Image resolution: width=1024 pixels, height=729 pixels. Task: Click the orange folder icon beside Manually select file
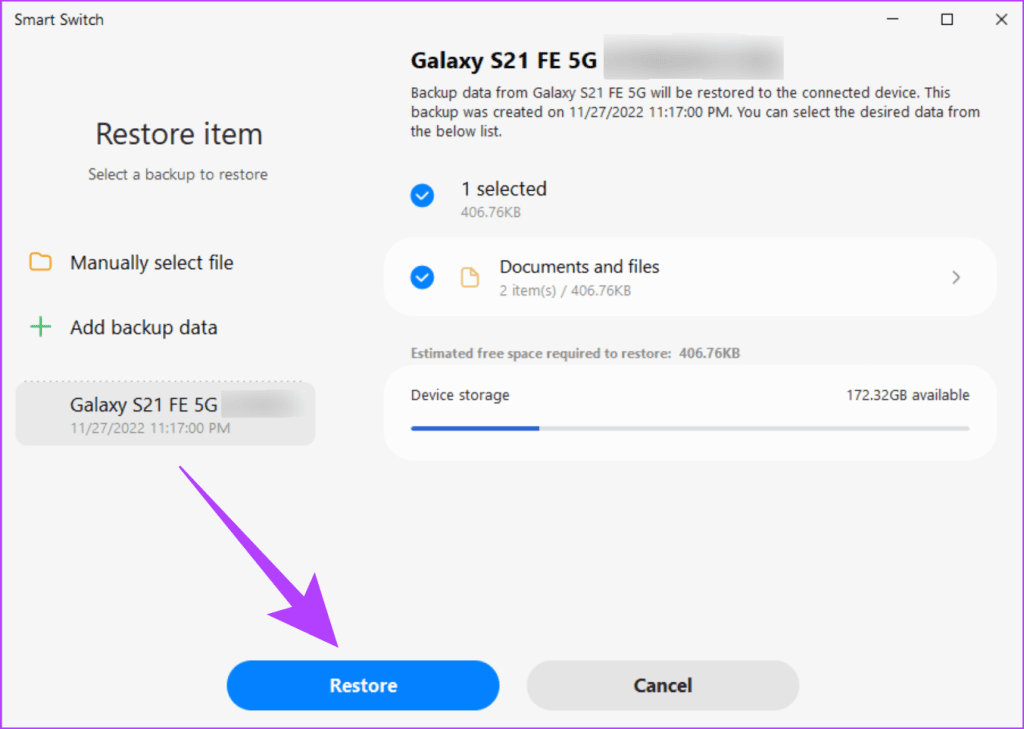point(40,262)
